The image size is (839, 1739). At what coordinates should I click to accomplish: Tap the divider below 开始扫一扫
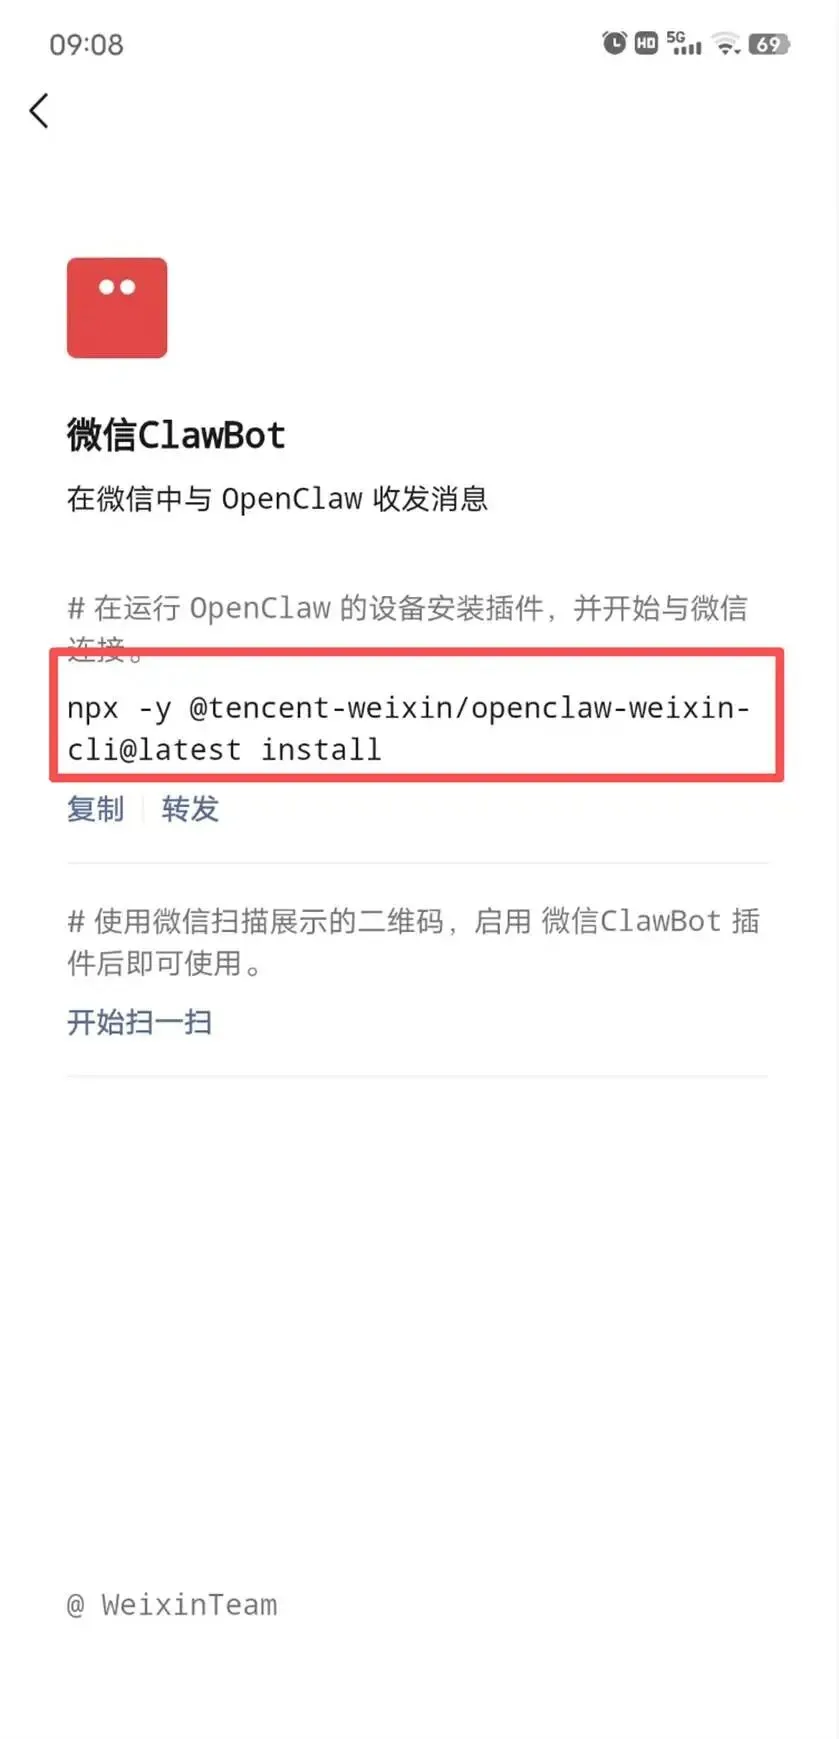tap(418, 1077)
